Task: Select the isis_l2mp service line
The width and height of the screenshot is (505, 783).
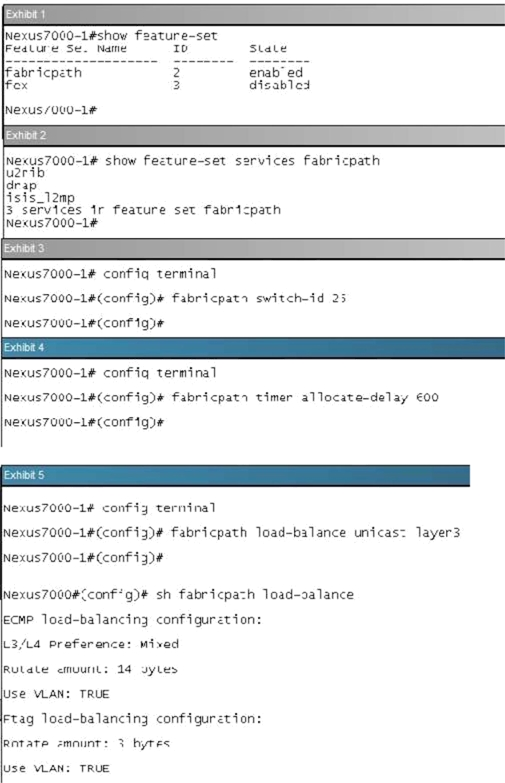Action: (x=40, y=198)
